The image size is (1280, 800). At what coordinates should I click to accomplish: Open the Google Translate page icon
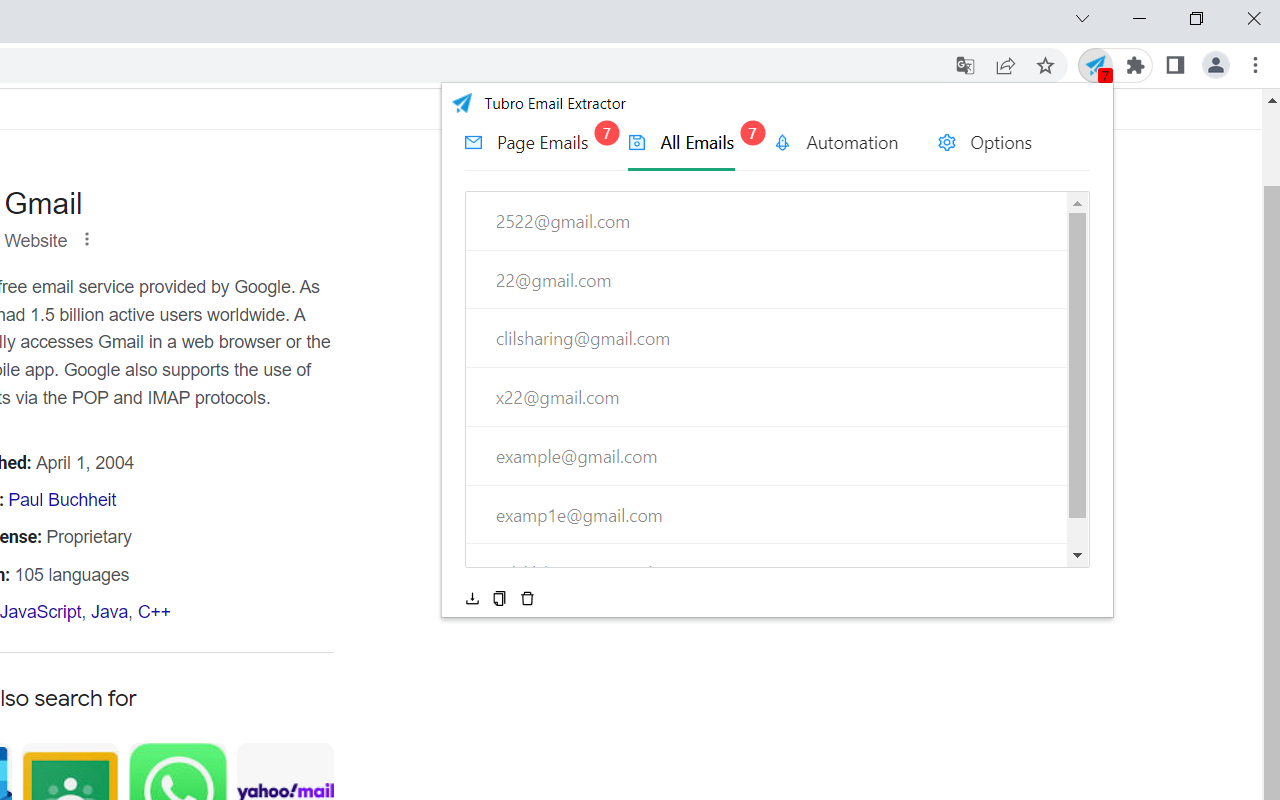pyautogui.click(x=965, y=66)
